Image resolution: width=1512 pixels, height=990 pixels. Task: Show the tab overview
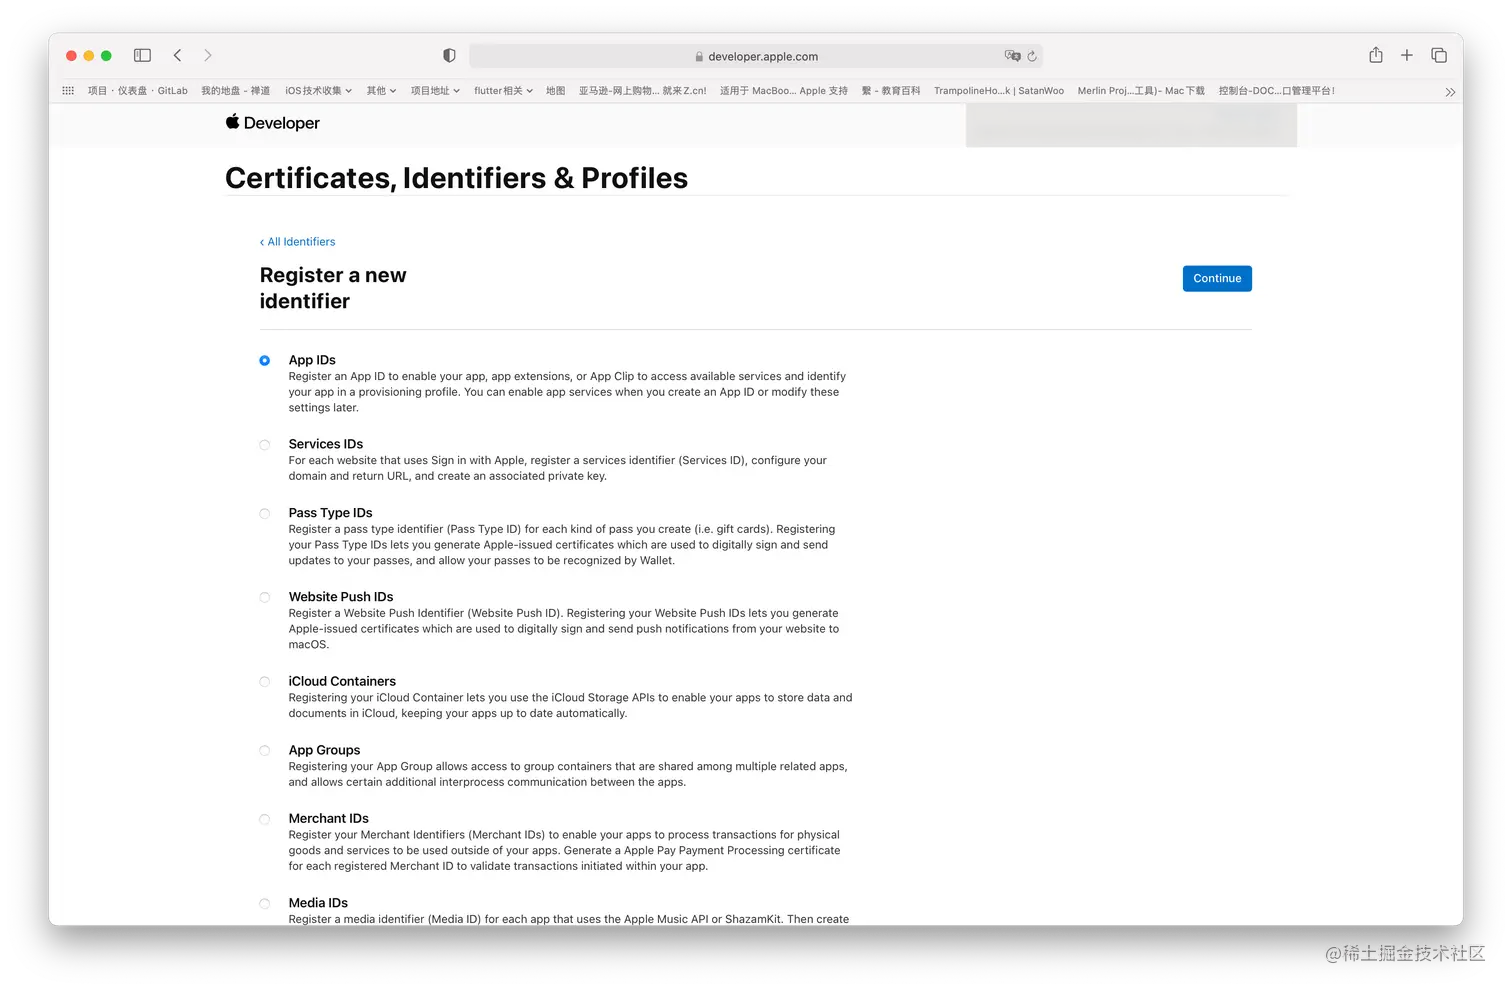point(1439,55)
